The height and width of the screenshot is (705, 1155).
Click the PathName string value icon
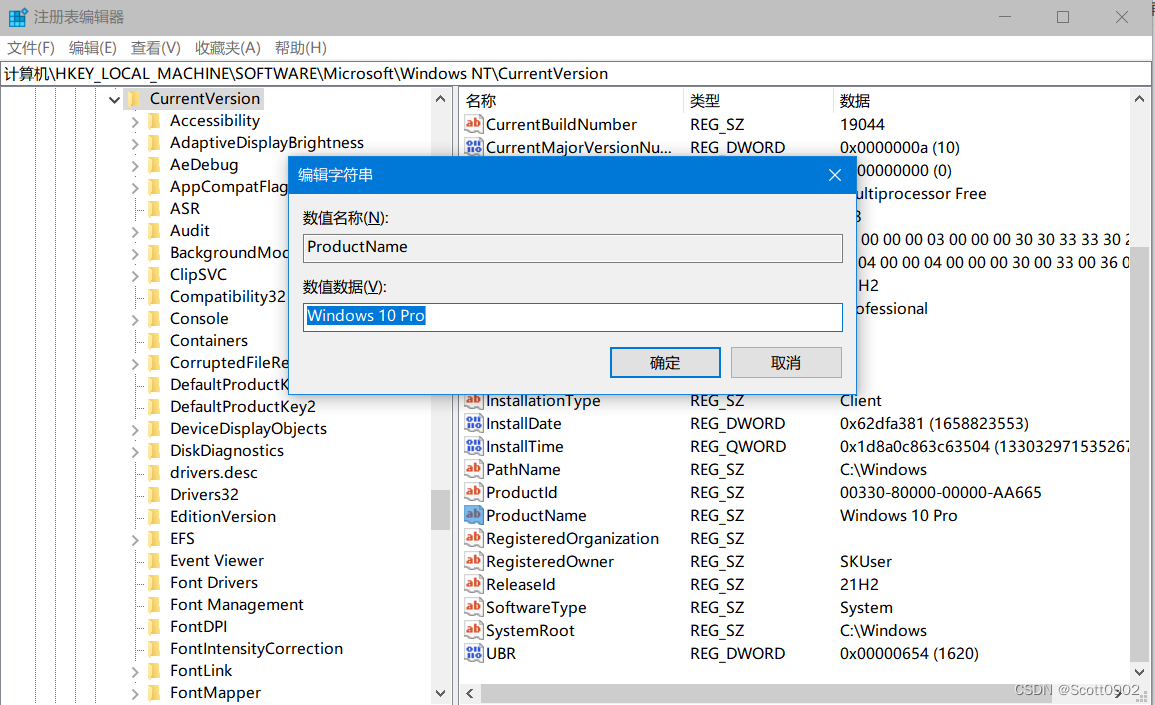pos(474,469)
